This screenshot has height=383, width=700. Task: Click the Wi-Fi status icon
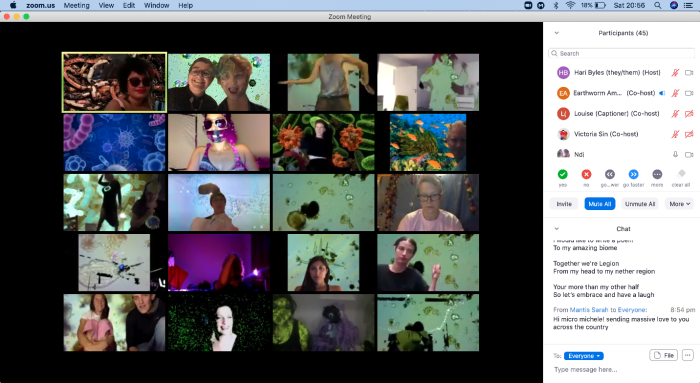tap(570, 5)
